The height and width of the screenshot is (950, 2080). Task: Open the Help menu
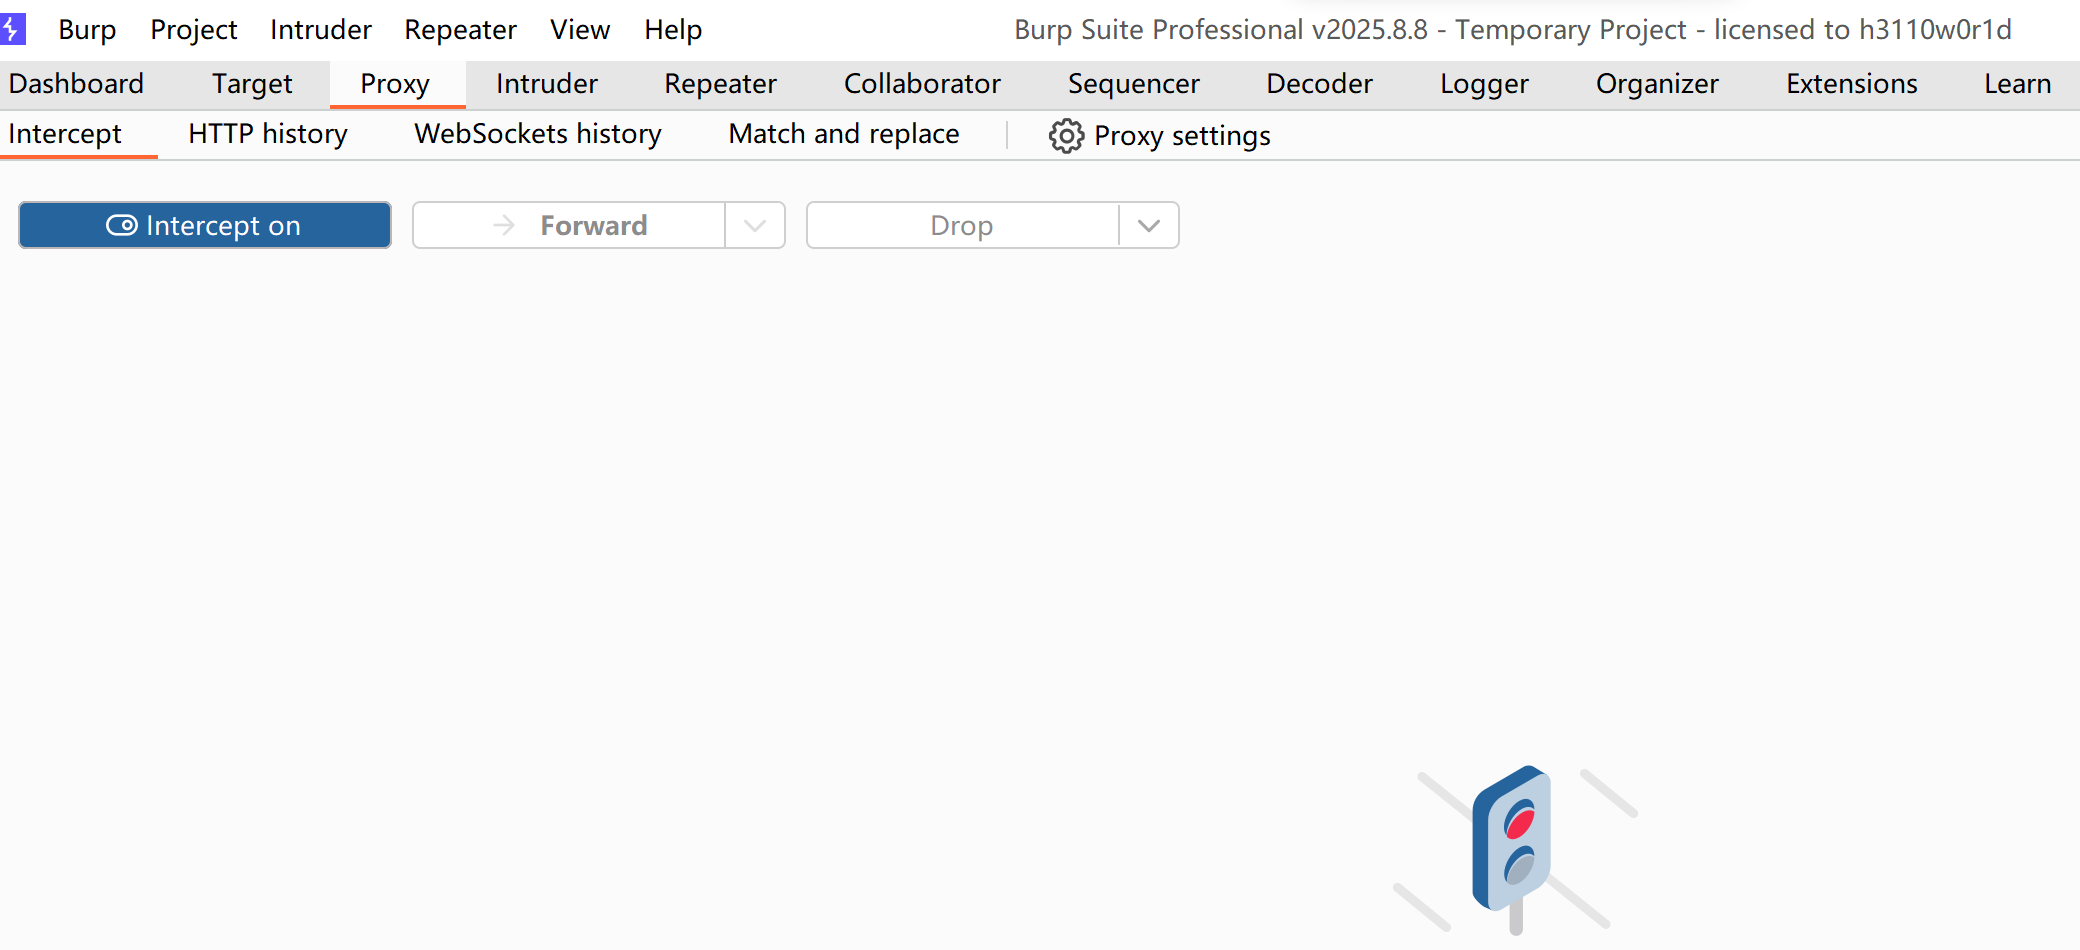[x=673, y=30]
